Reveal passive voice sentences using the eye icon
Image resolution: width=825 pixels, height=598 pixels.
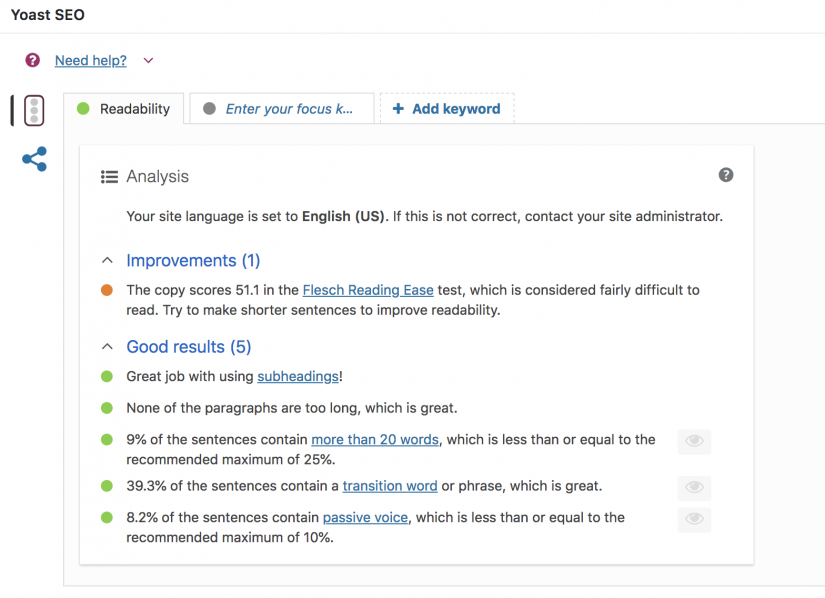pyautogui.click(x=694, y=520)
